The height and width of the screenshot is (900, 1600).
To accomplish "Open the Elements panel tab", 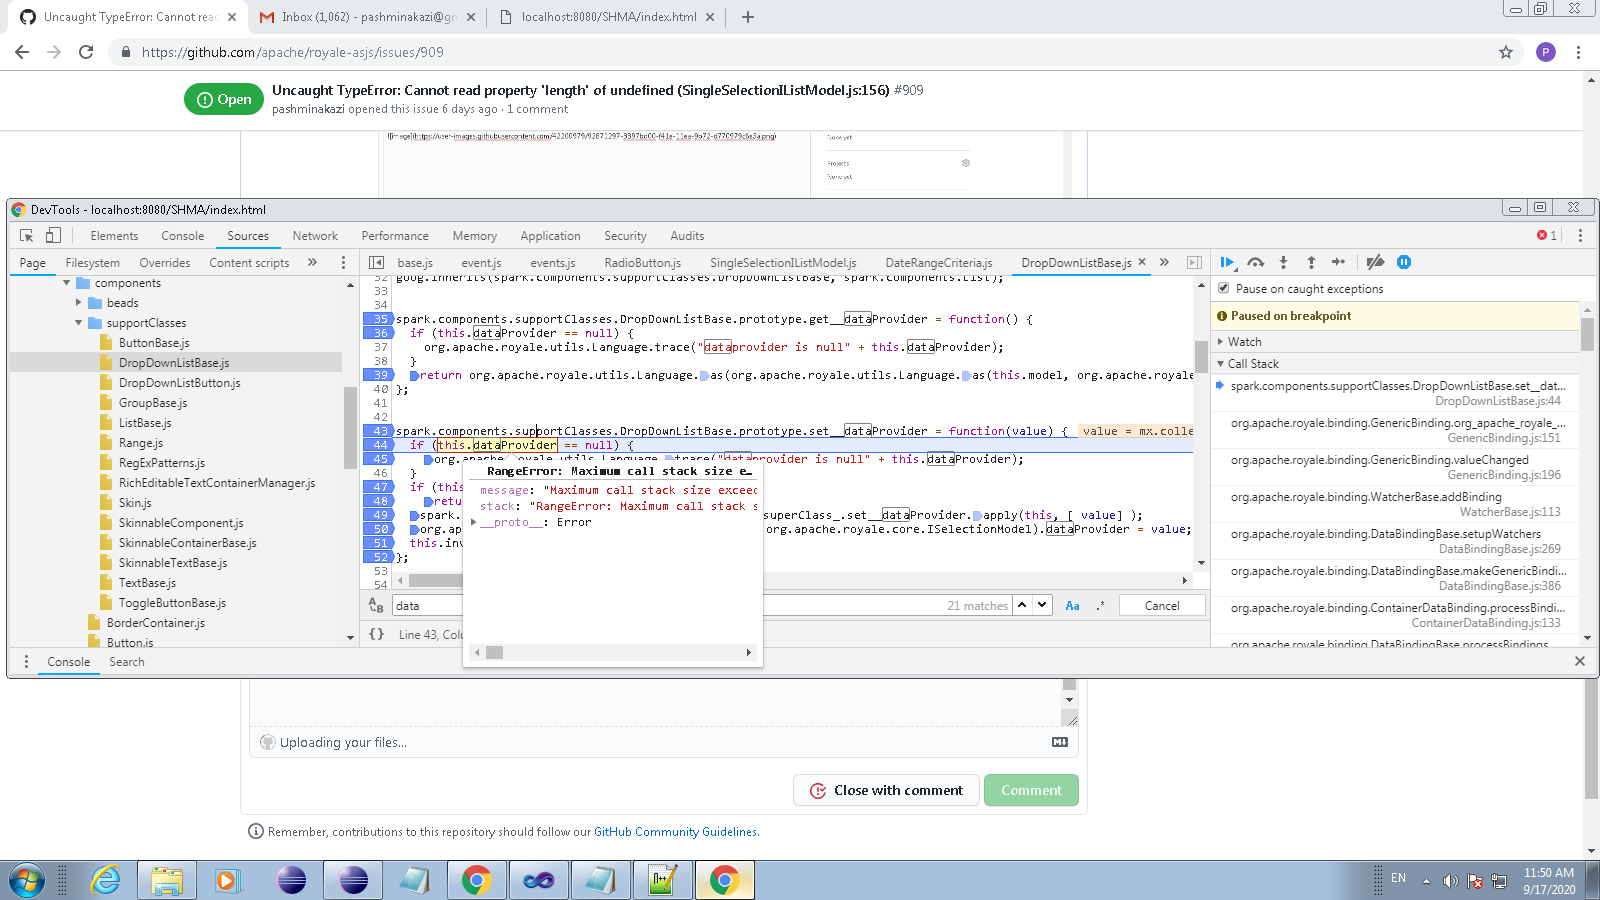I will click(x=114, y=236).
